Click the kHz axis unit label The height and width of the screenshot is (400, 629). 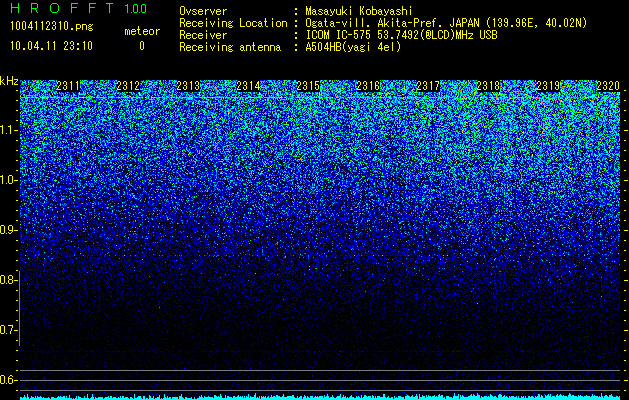[x=9, y=81]
